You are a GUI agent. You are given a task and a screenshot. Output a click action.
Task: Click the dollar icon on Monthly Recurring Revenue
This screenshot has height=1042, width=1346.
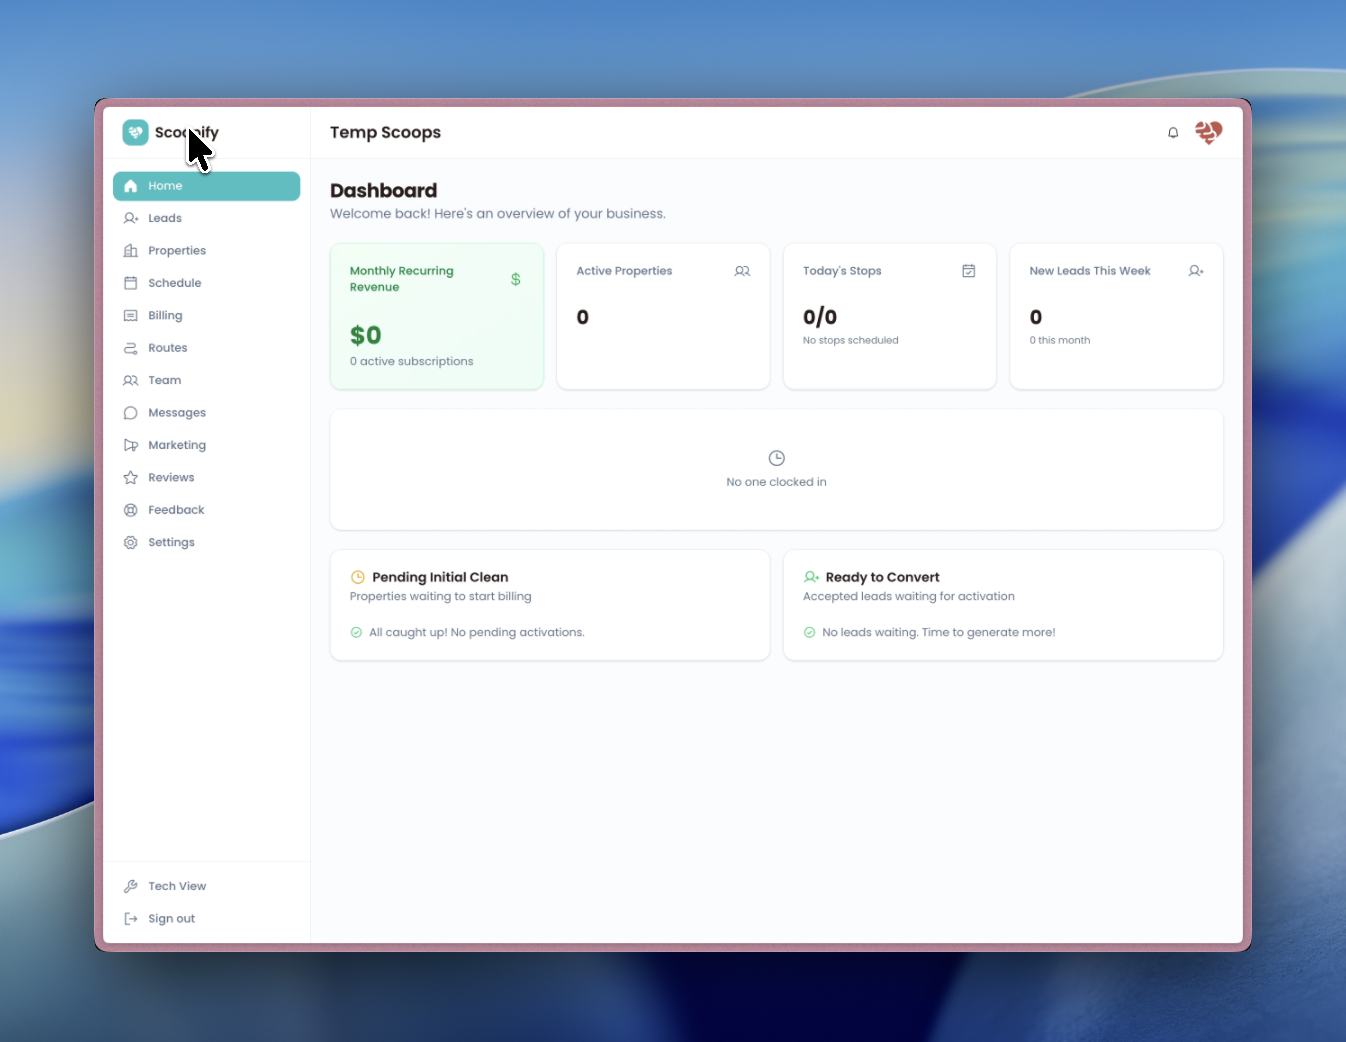[515, 279]
